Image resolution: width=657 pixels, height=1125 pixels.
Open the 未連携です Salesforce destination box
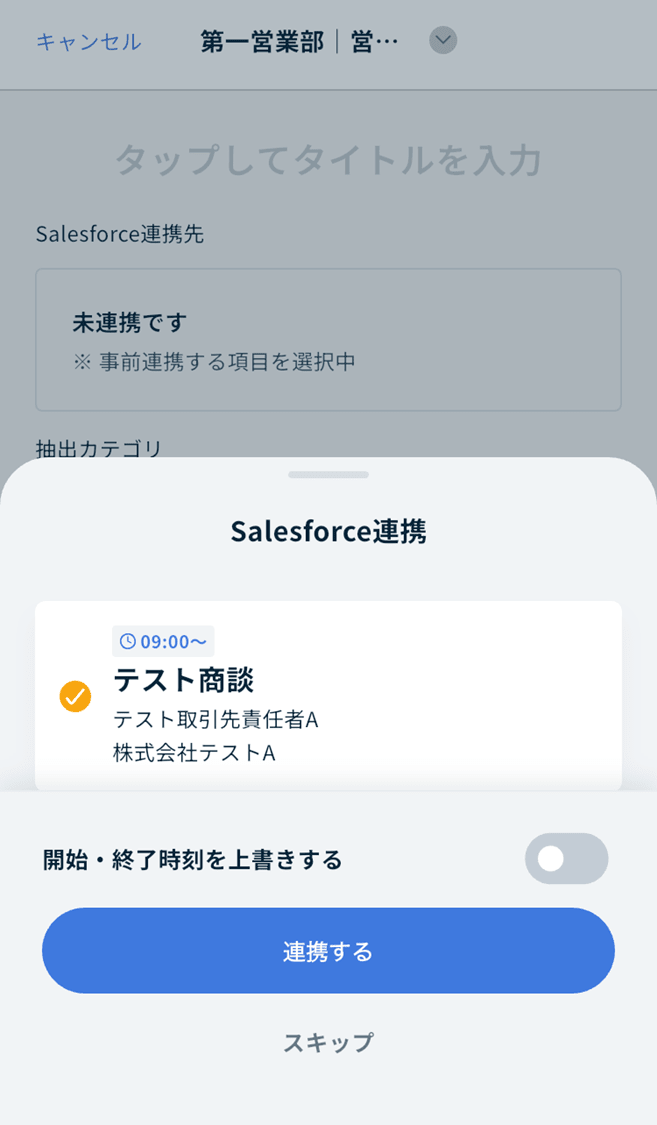328,339
